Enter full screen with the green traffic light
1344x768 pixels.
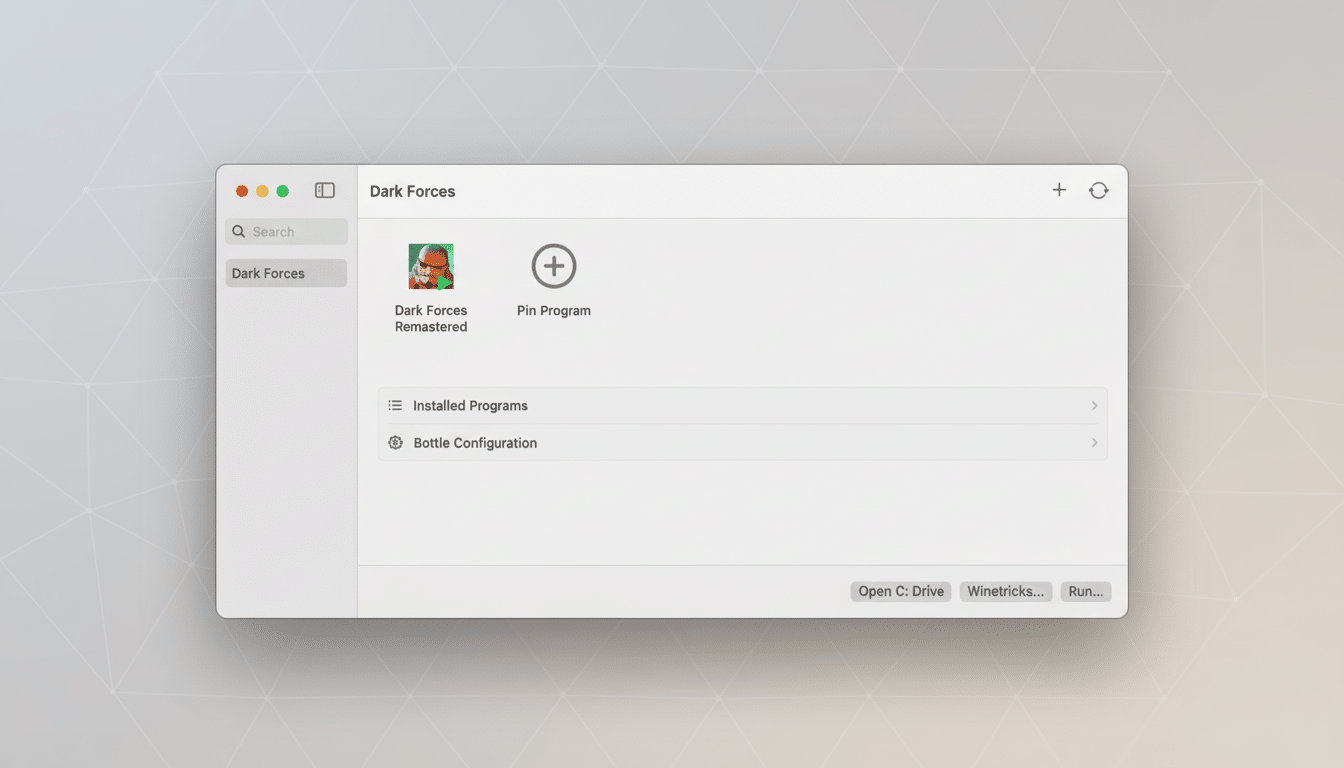tap(282, 190)
